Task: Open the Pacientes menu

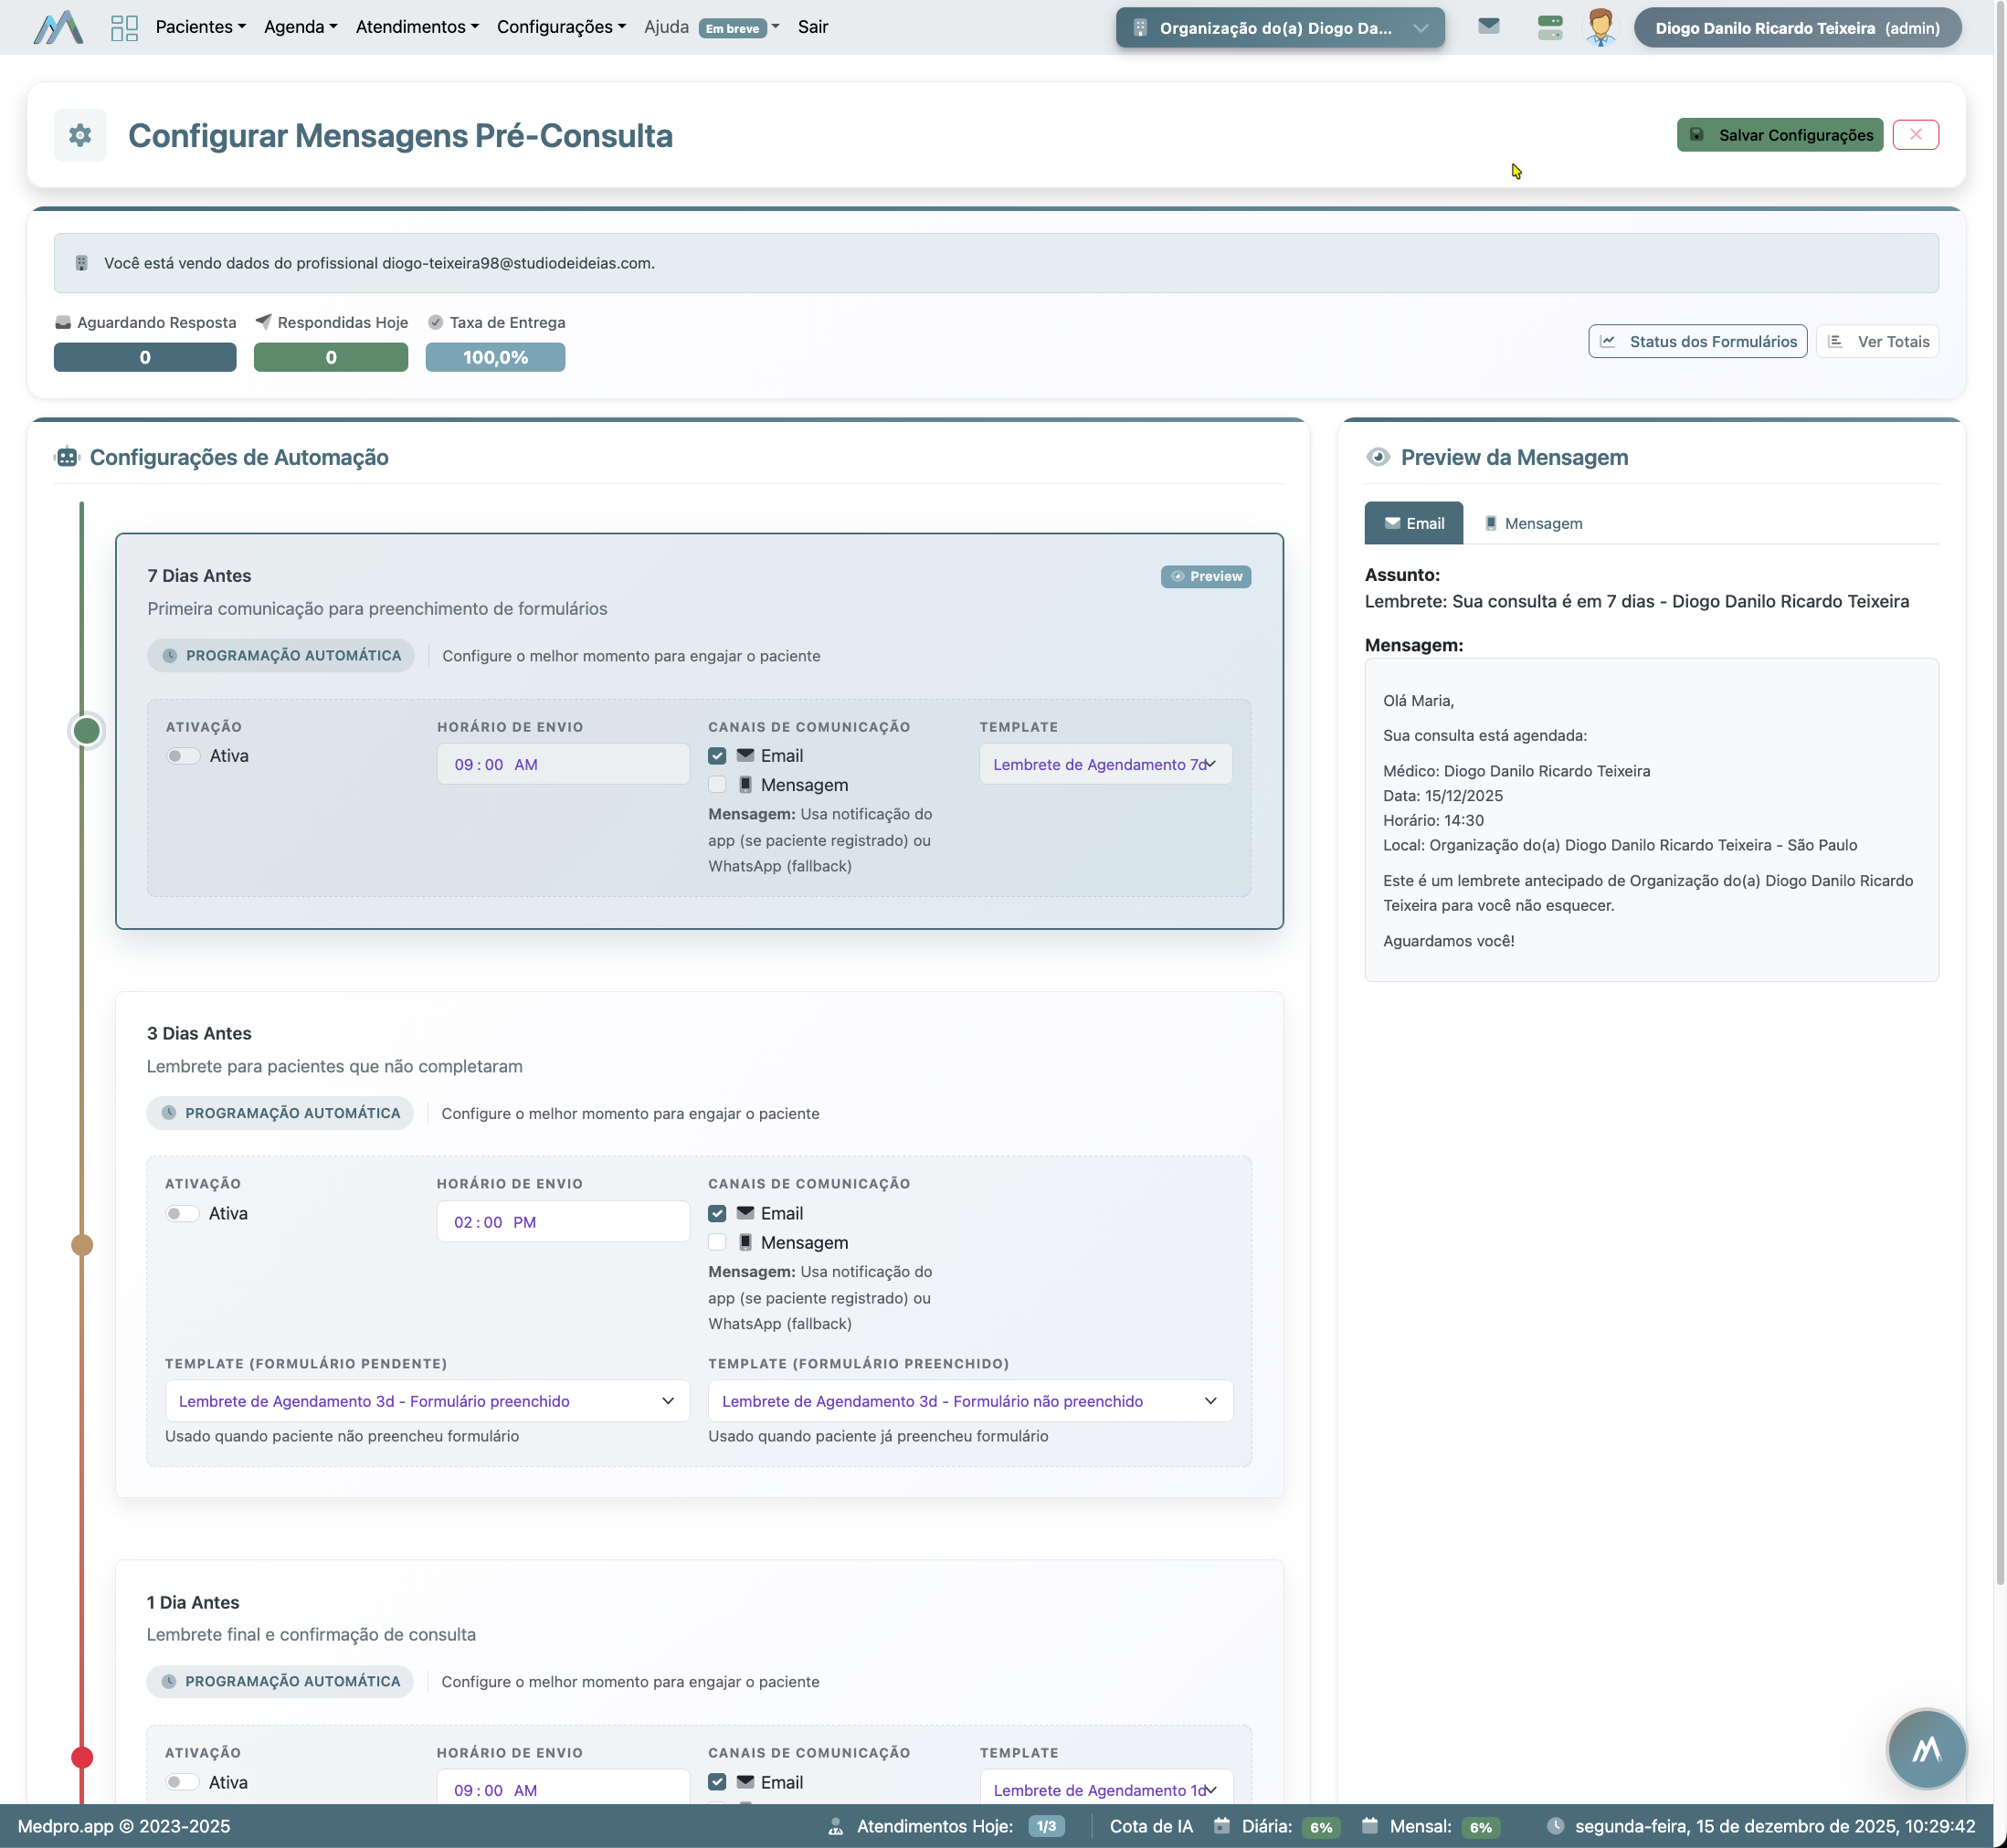Action: 200,27
